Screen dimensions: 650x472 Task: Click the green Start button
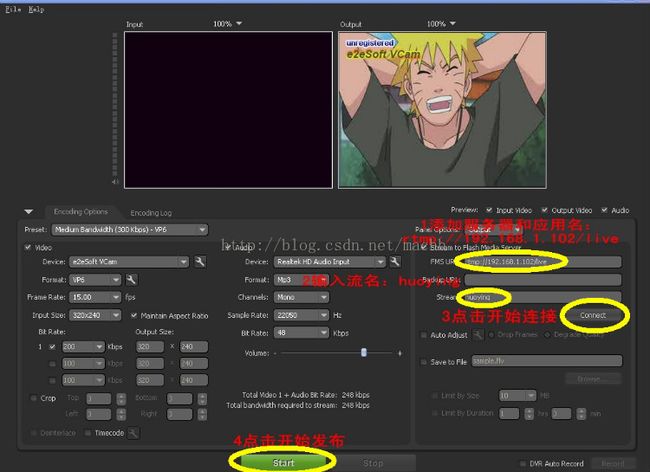[283, 463]
